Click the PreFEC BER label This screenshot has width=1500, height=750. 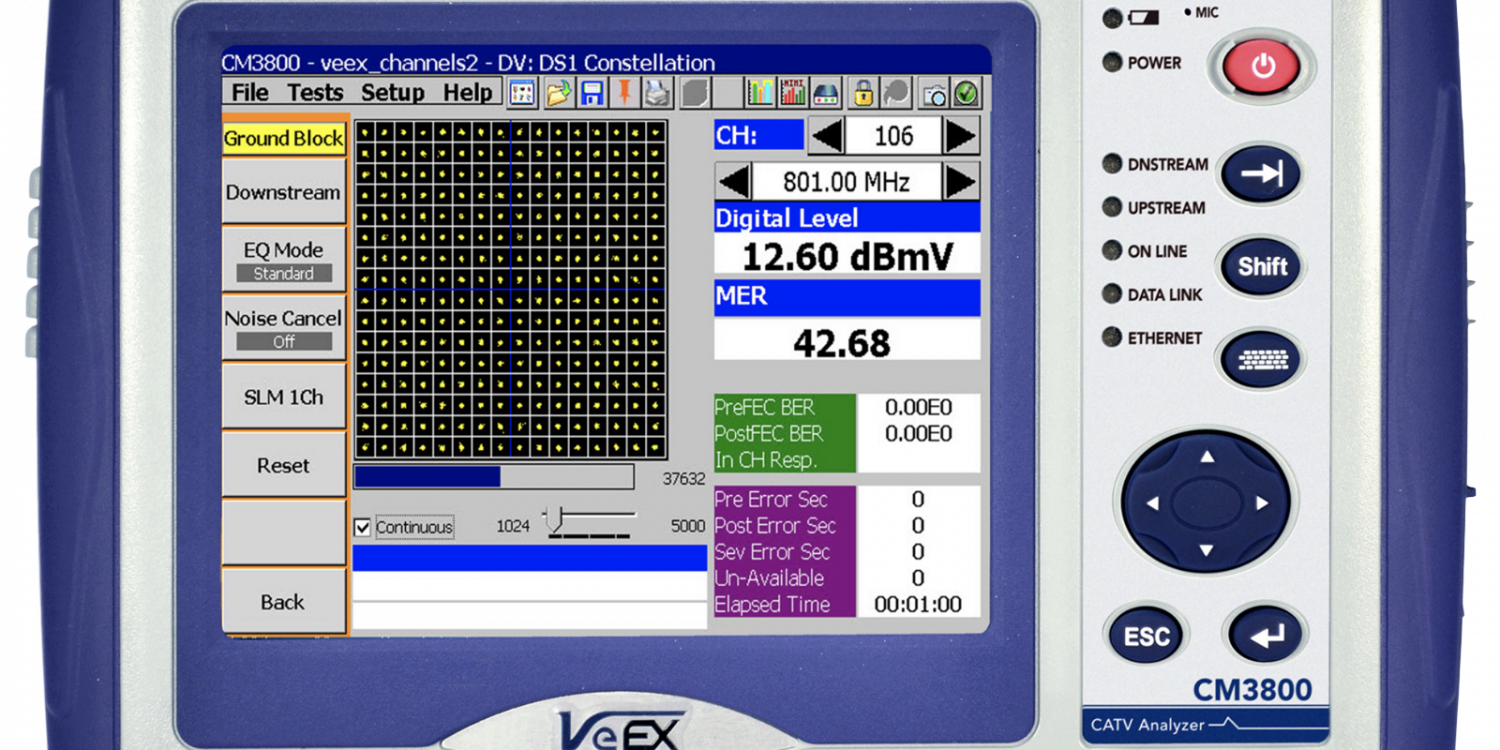765,408
